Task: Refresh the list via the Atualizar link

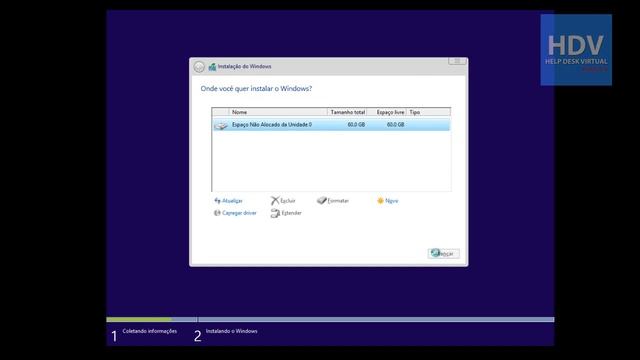Action: (232, 201)
